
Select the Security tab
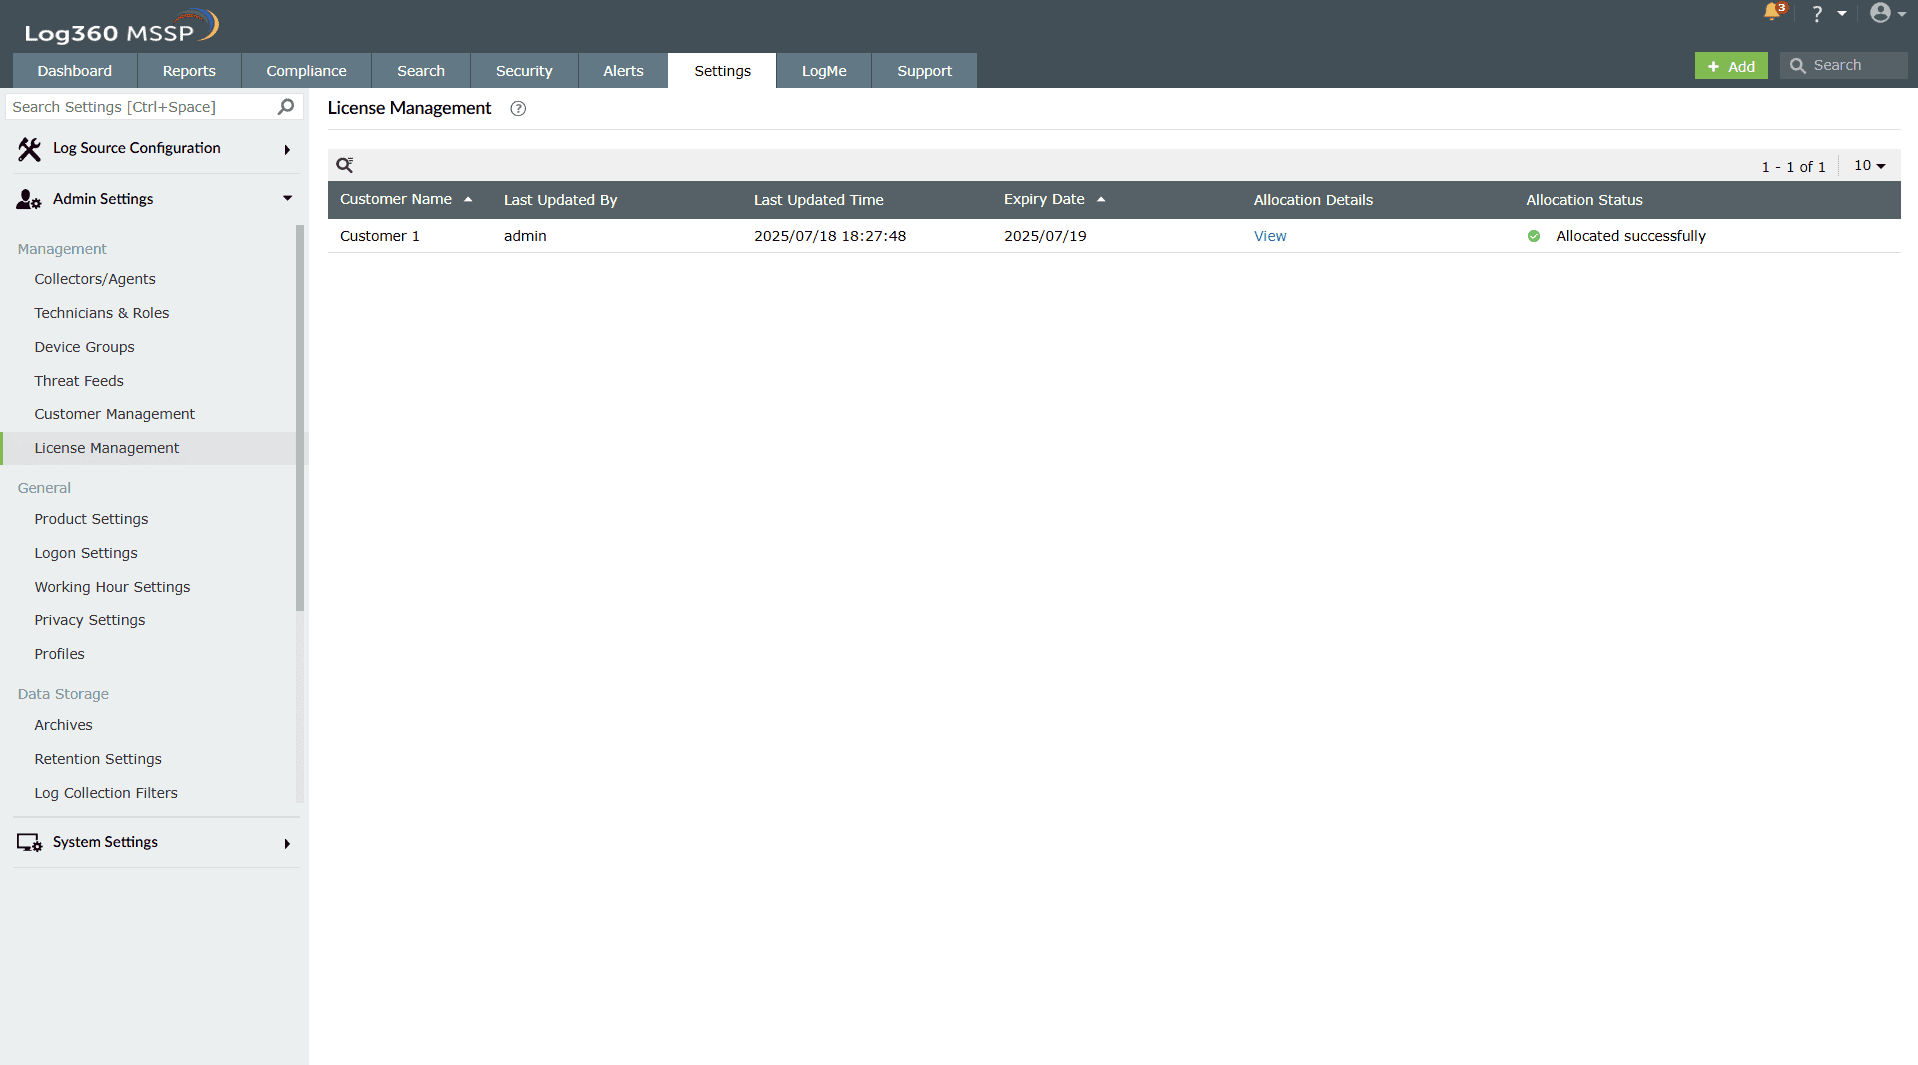coord(524,71)
